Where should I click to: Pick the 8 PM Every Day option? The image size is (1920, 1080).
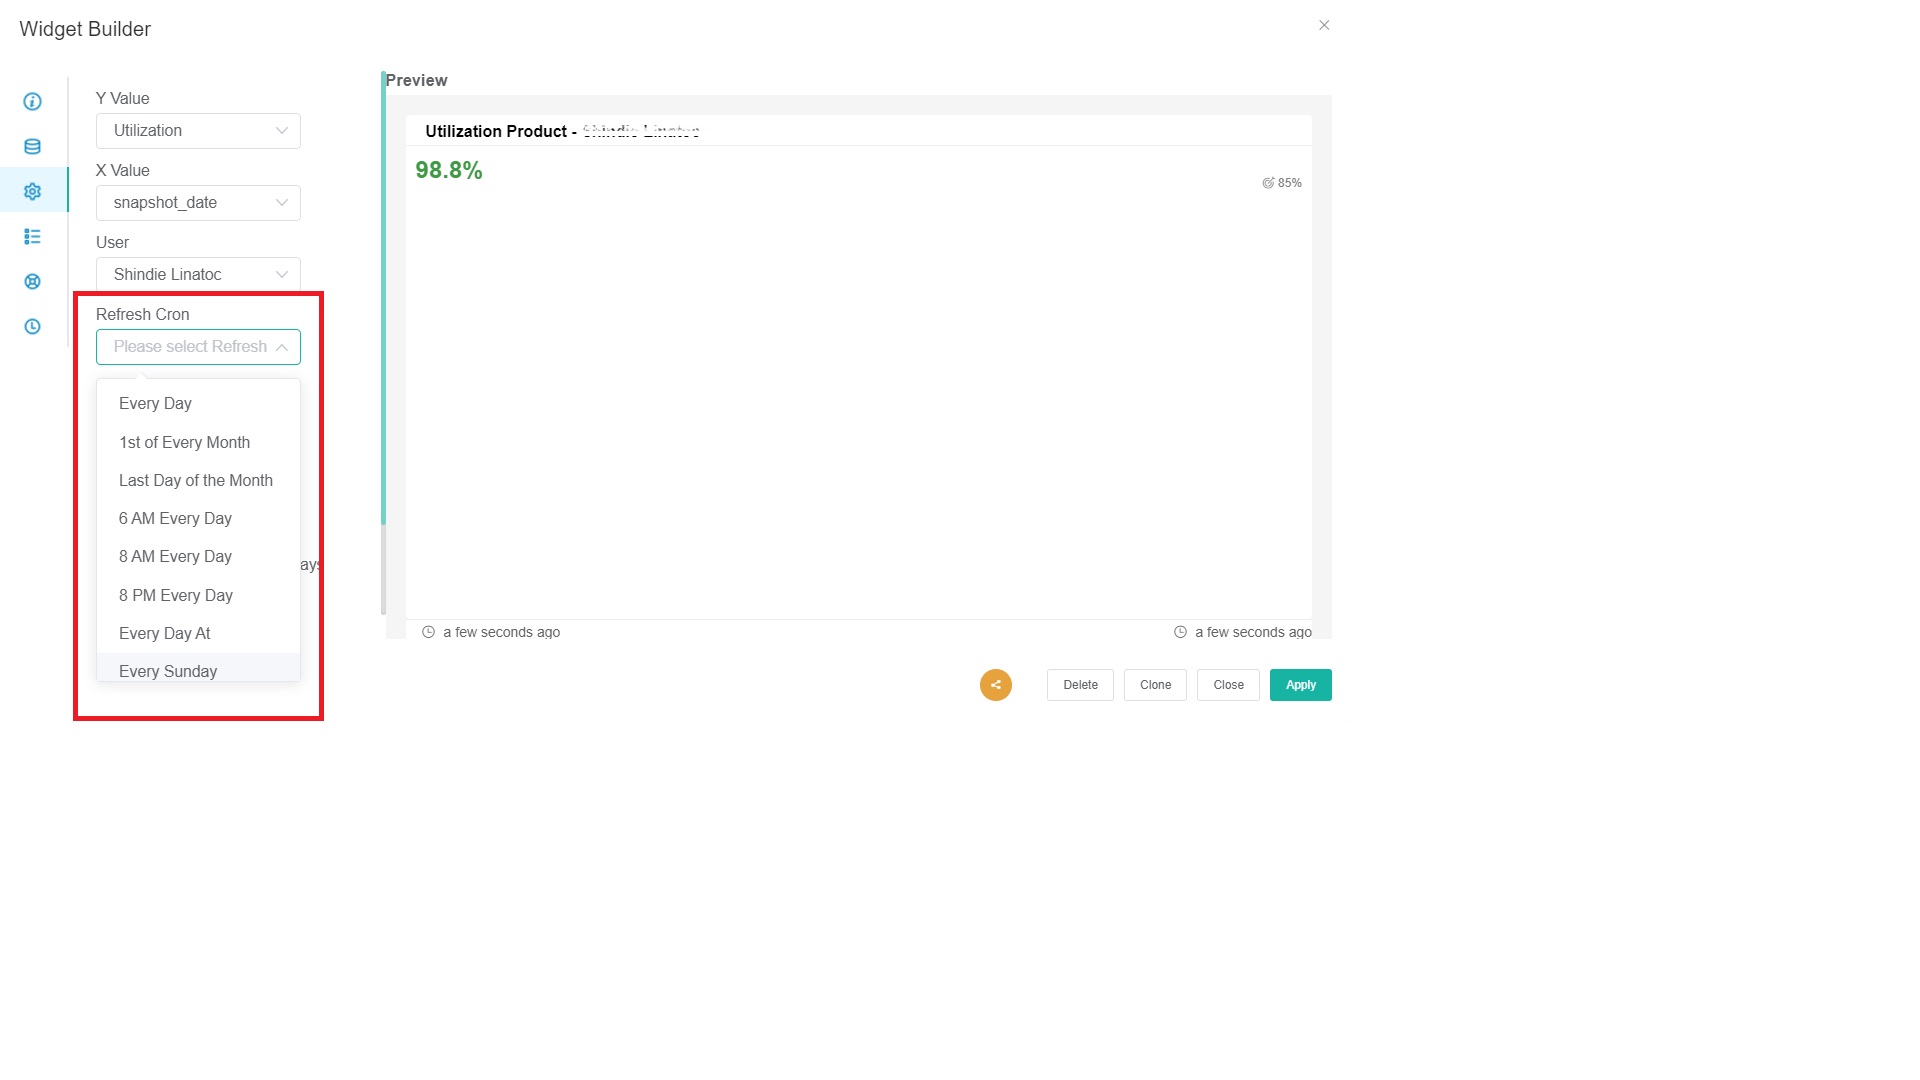click(175, 595)
